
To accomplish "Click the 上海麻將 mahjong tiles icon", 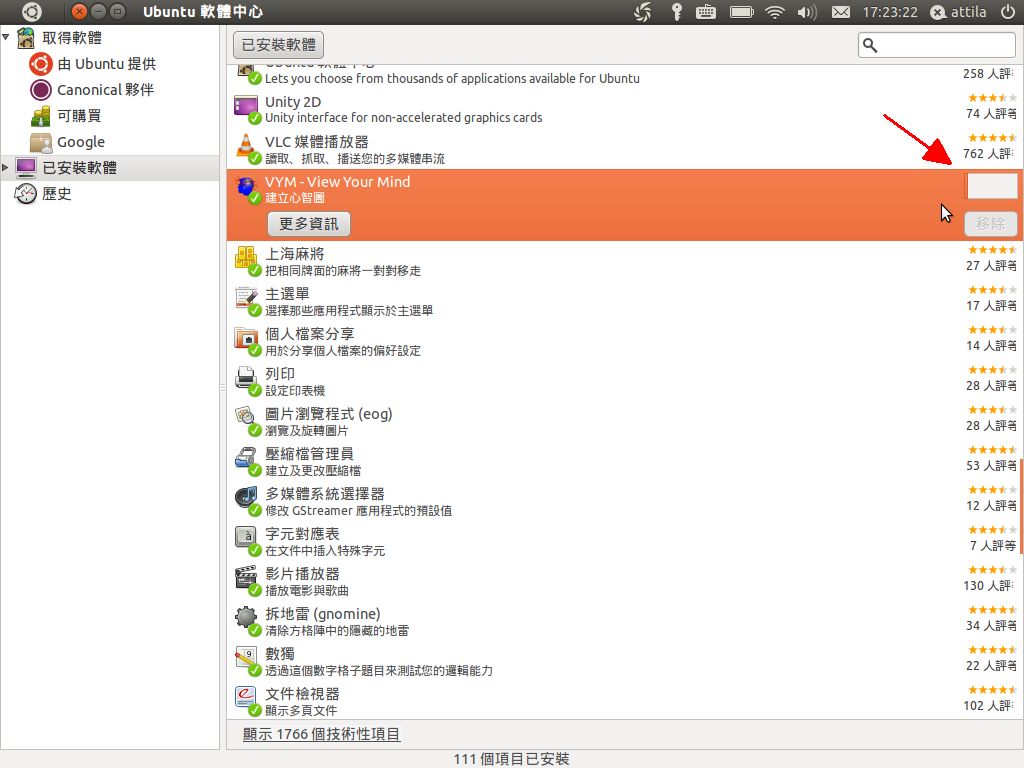I will [246, 259].
